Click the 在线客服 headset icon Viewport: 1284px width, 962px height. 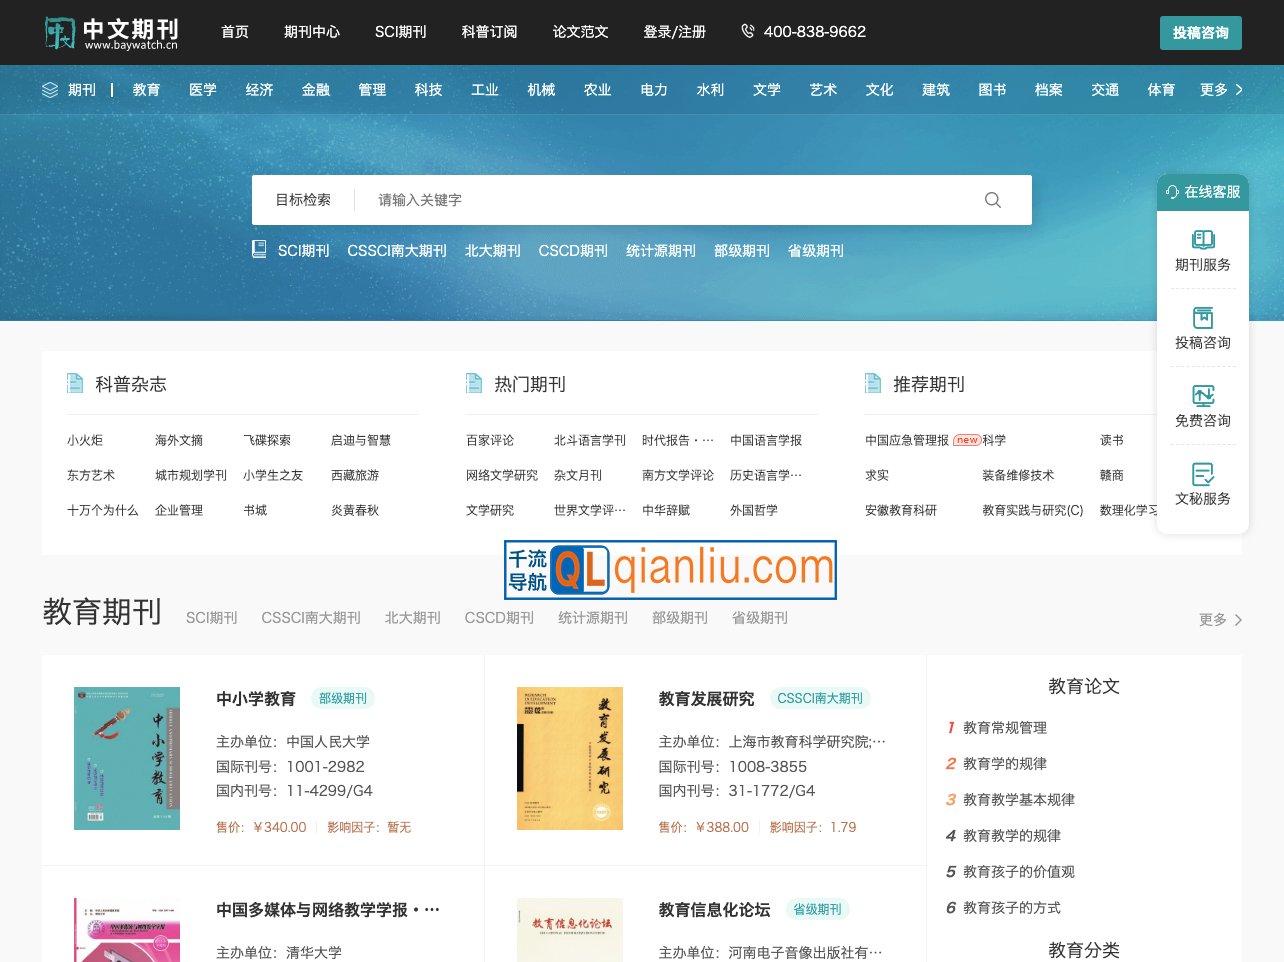(1172, 192)
